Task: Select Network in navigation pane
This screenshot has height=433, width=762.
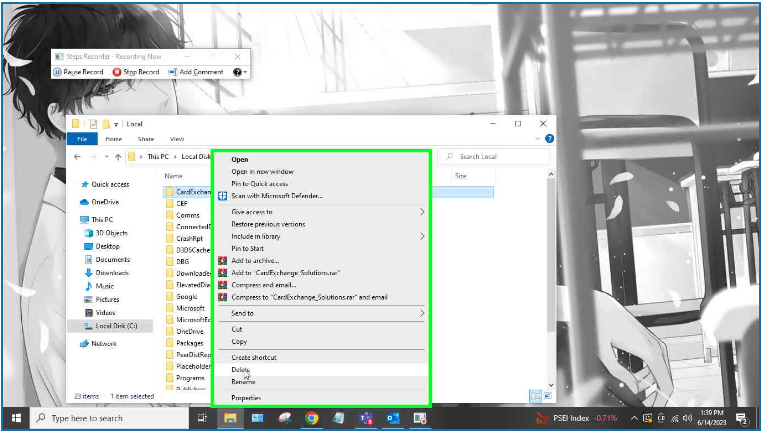Action: (x=98, y=344)
